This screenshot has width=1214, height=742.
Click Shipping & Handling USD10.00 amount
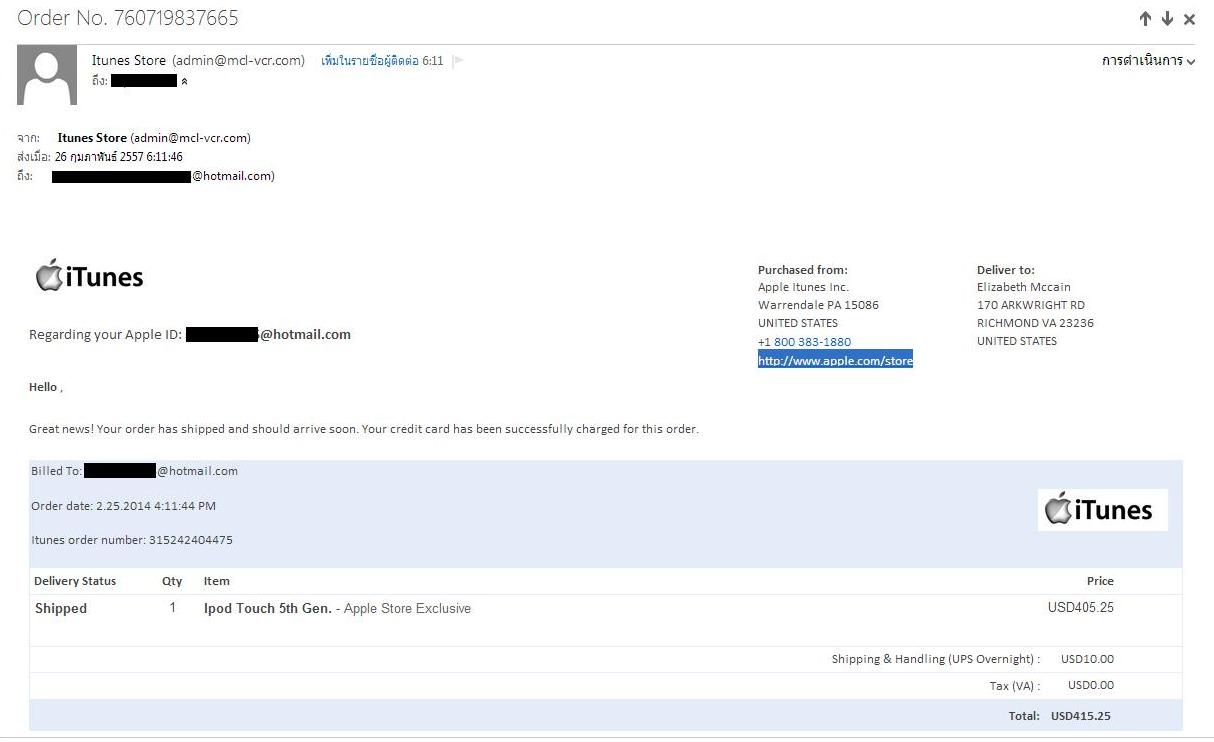1087,659
